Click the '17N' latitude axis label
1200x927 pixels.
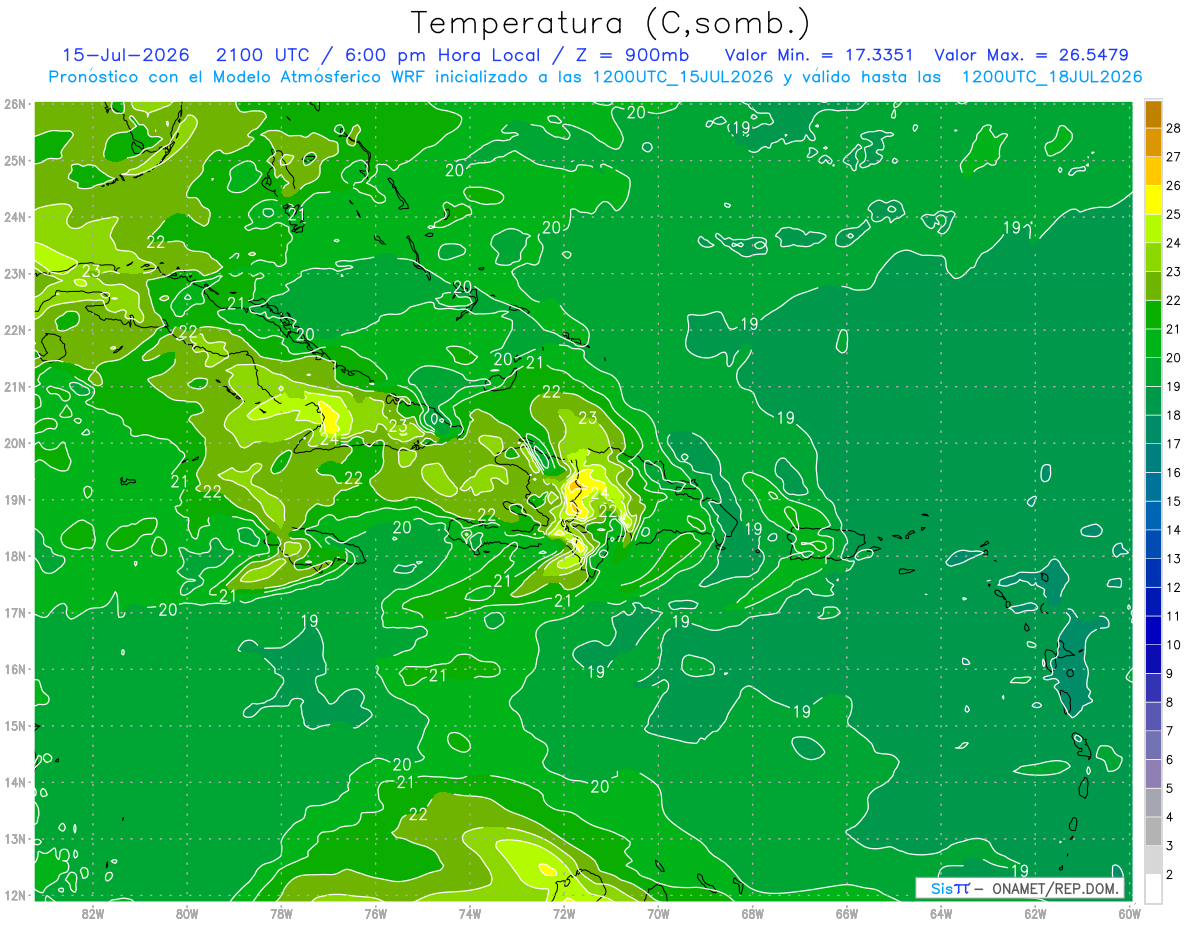point(15,612)
